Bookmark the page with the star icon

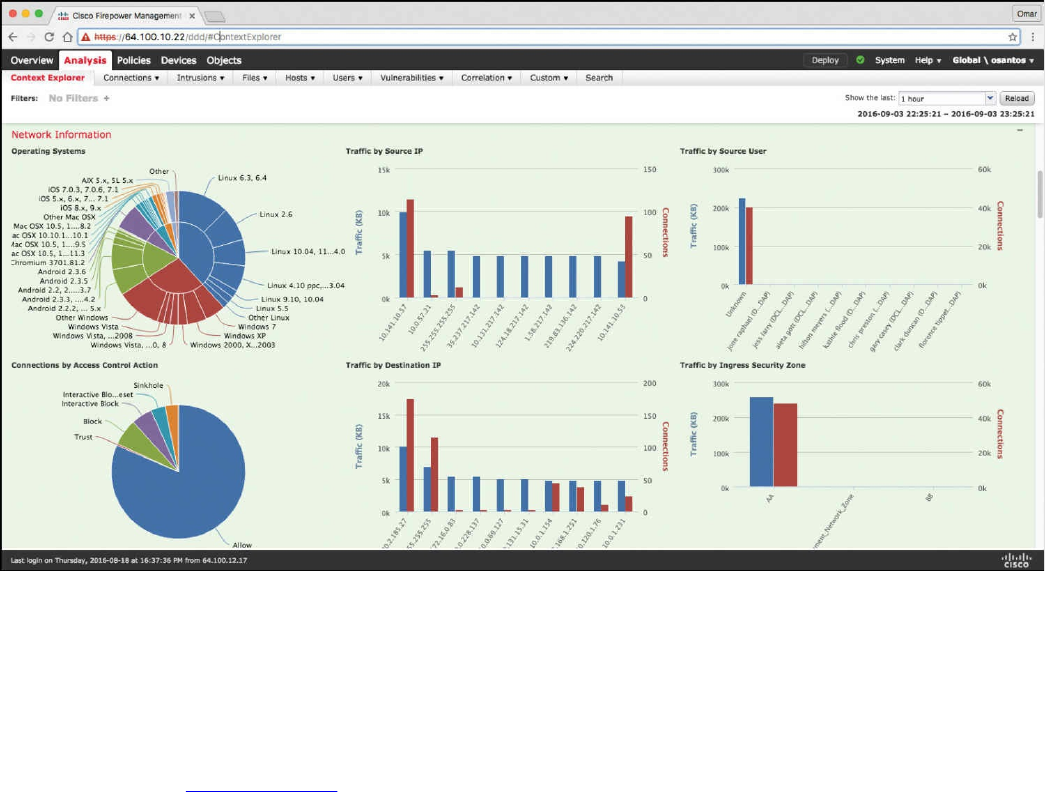(x=1012, y=37)
